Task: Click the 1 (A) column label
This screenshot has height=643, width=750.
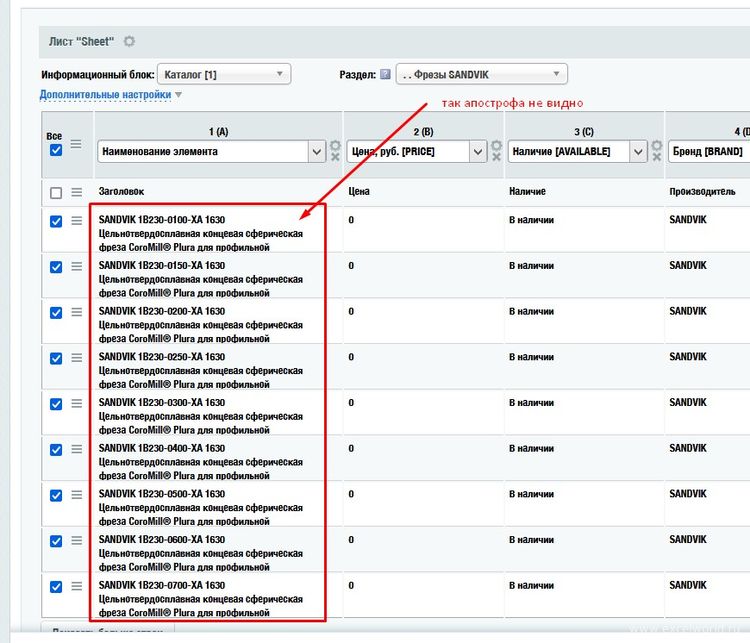Action: pos(219,132)
